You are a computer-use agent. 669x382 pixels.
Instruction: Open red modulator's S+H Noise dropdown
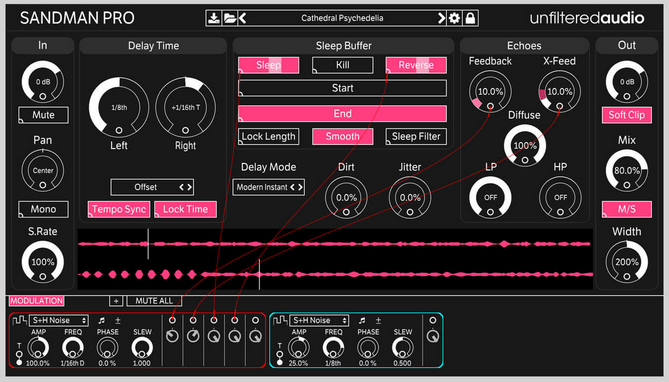tap(58, 320)
